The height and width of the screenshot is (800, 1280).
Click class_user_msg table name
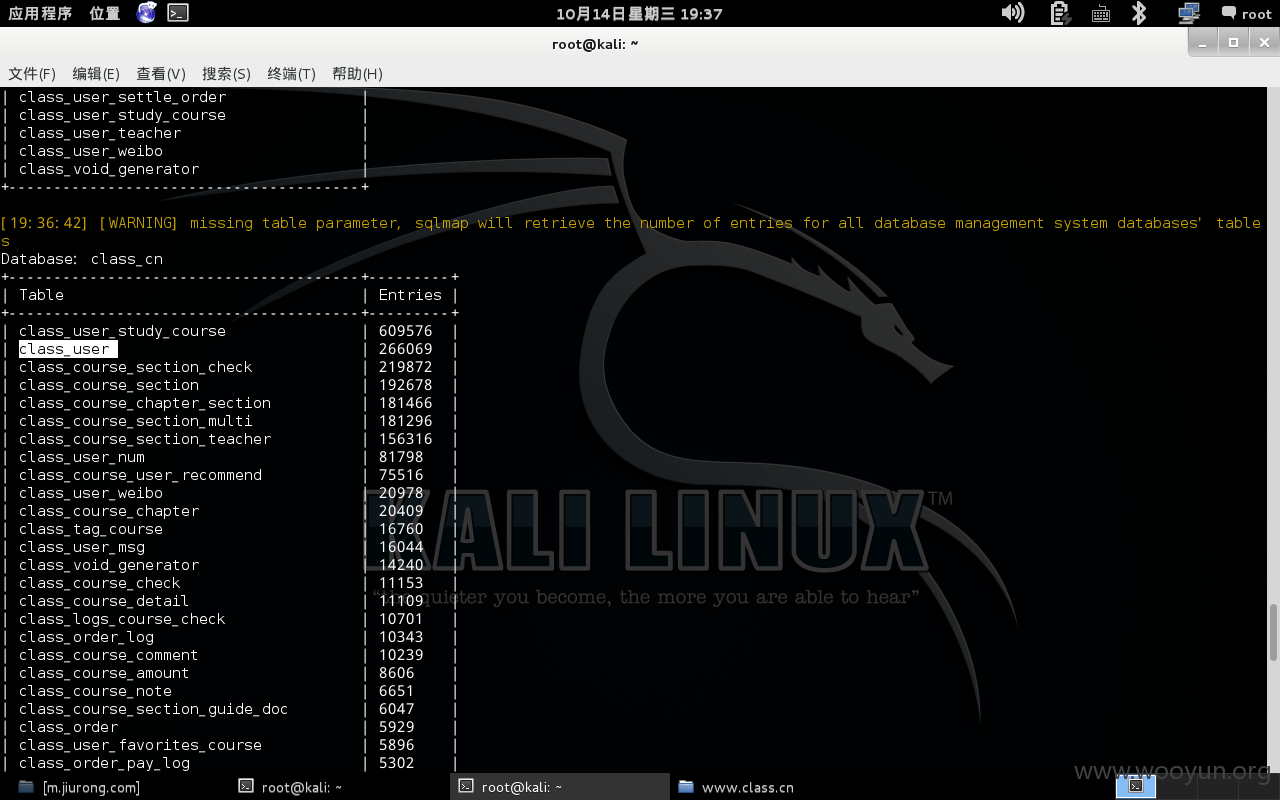coord(81,547)
